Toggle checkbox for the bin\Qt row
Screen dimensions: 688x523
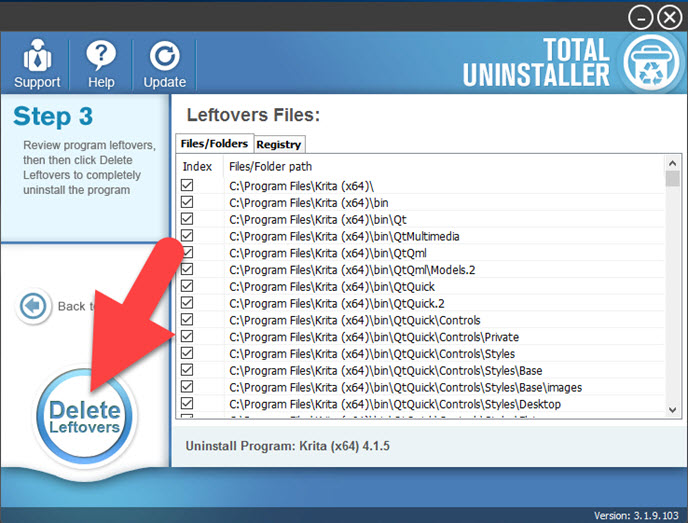187,219
